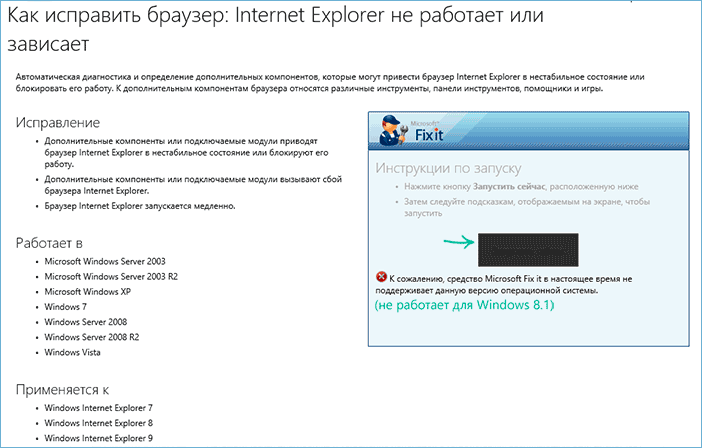Select "Windows Internet Explorer 9" item

tap(97, 439)
